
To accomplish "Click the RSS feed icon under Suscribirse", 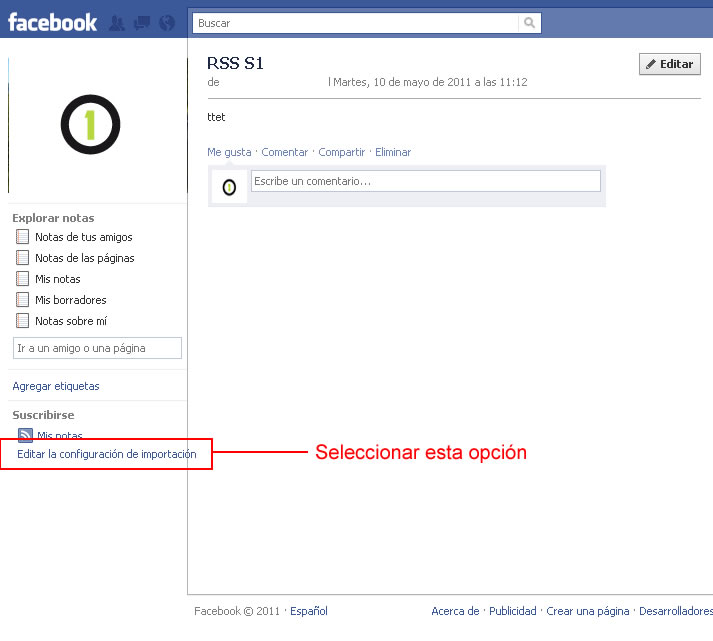I will pyautogui.click(x=25, y=434).
